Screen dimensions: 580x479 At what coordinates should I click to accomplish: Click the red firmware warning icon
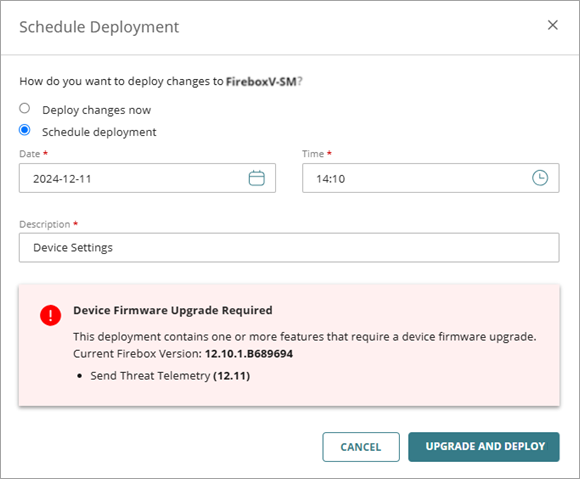click(51, 315)
